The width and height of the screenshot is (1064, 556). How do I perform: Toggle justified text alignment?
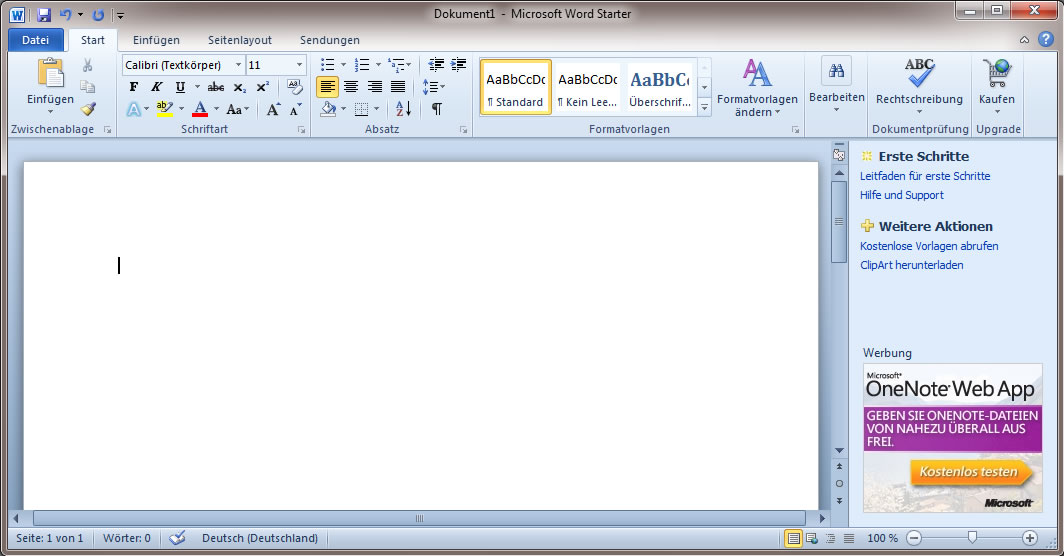[398, 87]
